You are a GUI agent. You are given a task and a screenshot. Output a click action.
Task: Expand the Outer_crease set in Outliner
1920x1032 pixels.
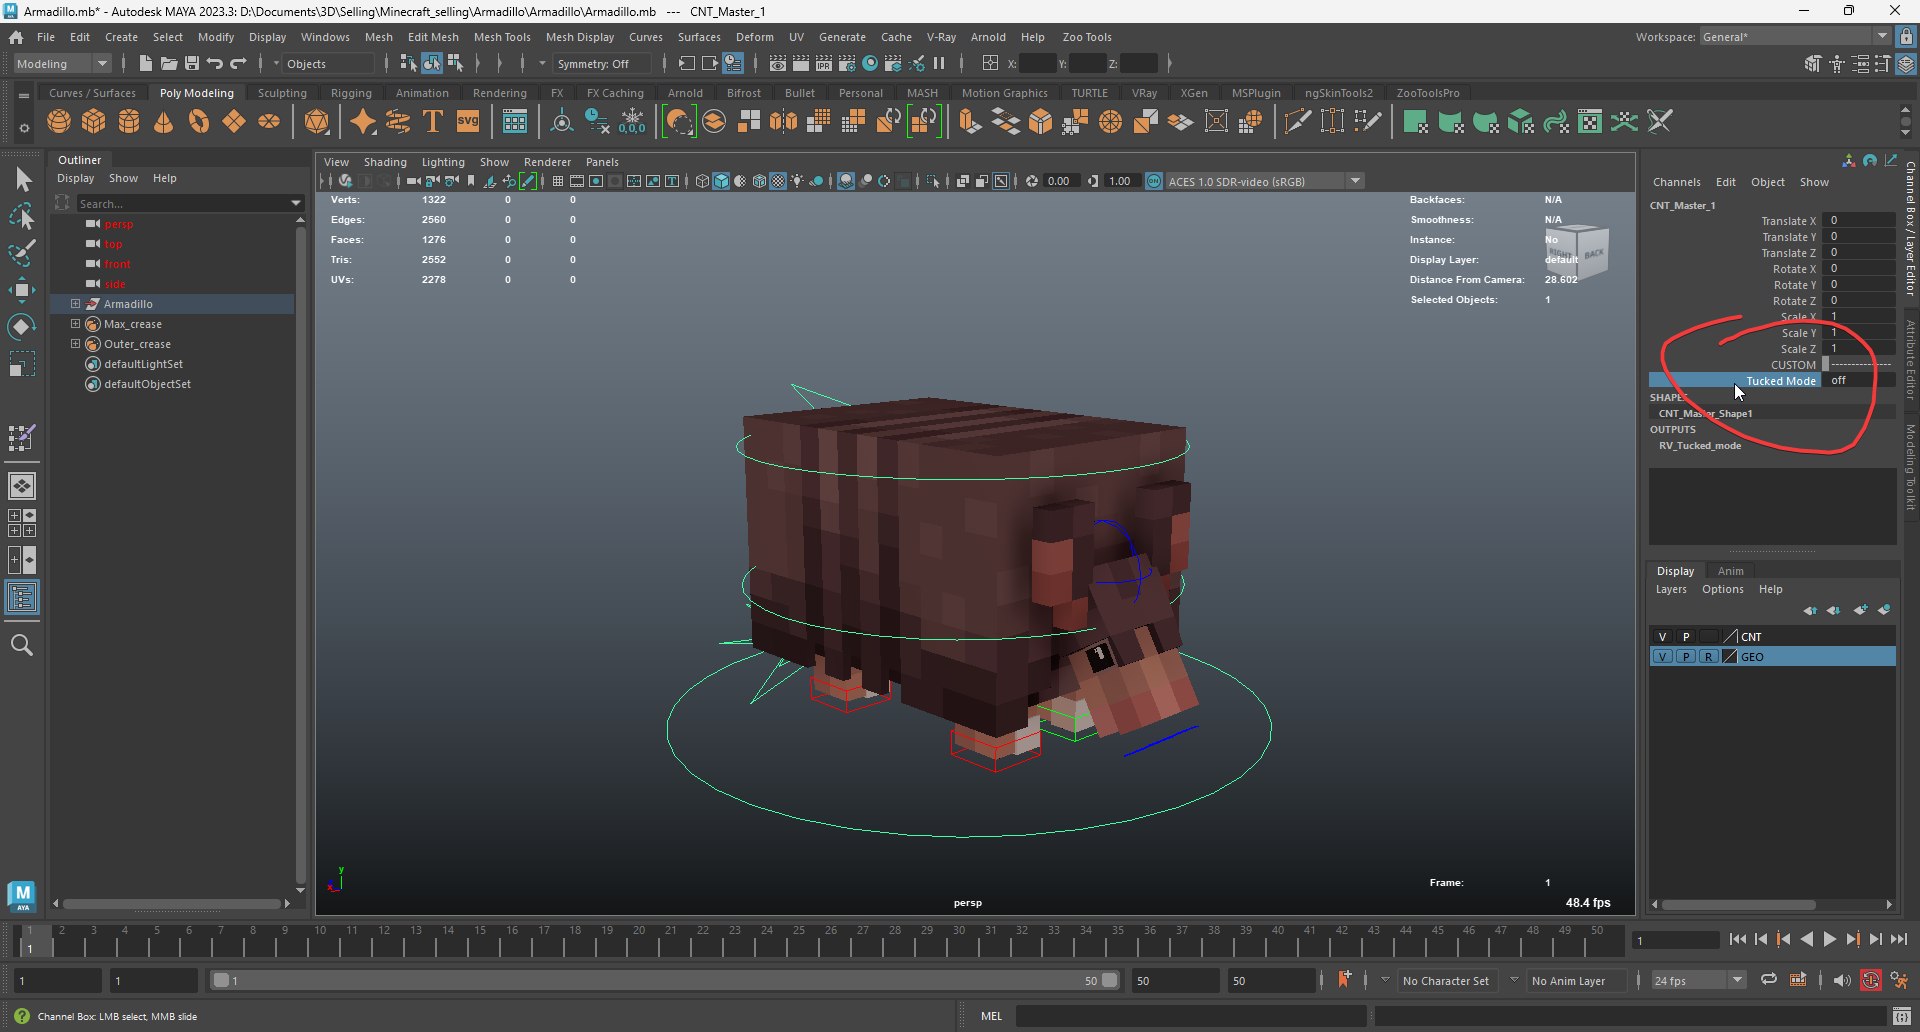coord(75,343)
